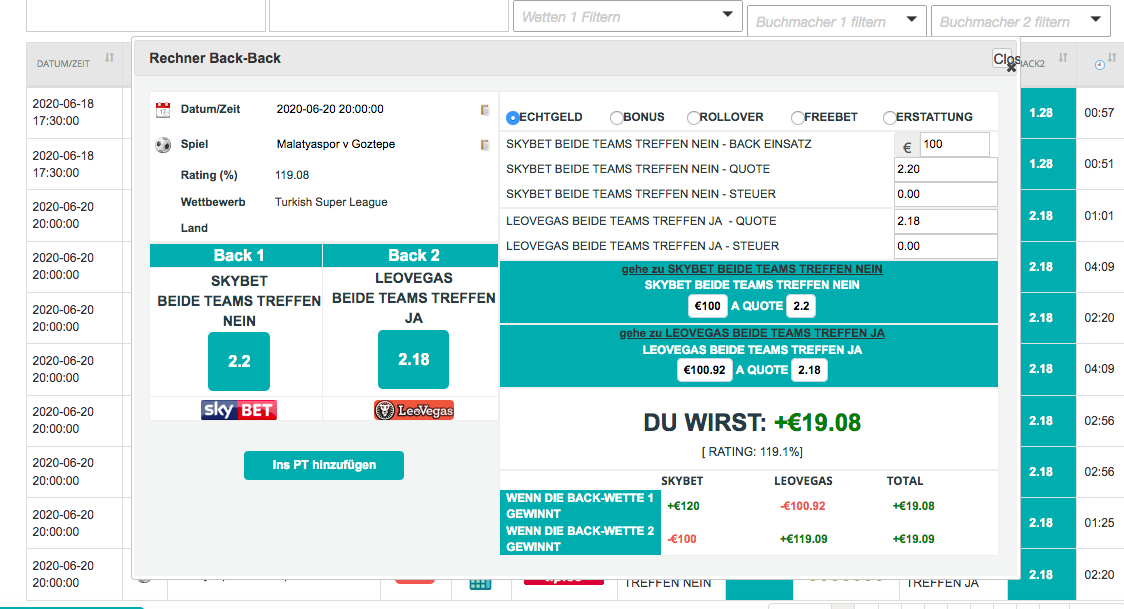Click the +€119.09 LeoVegas result cell
The width and height of the screenshot is (1124, 609).
804,539
